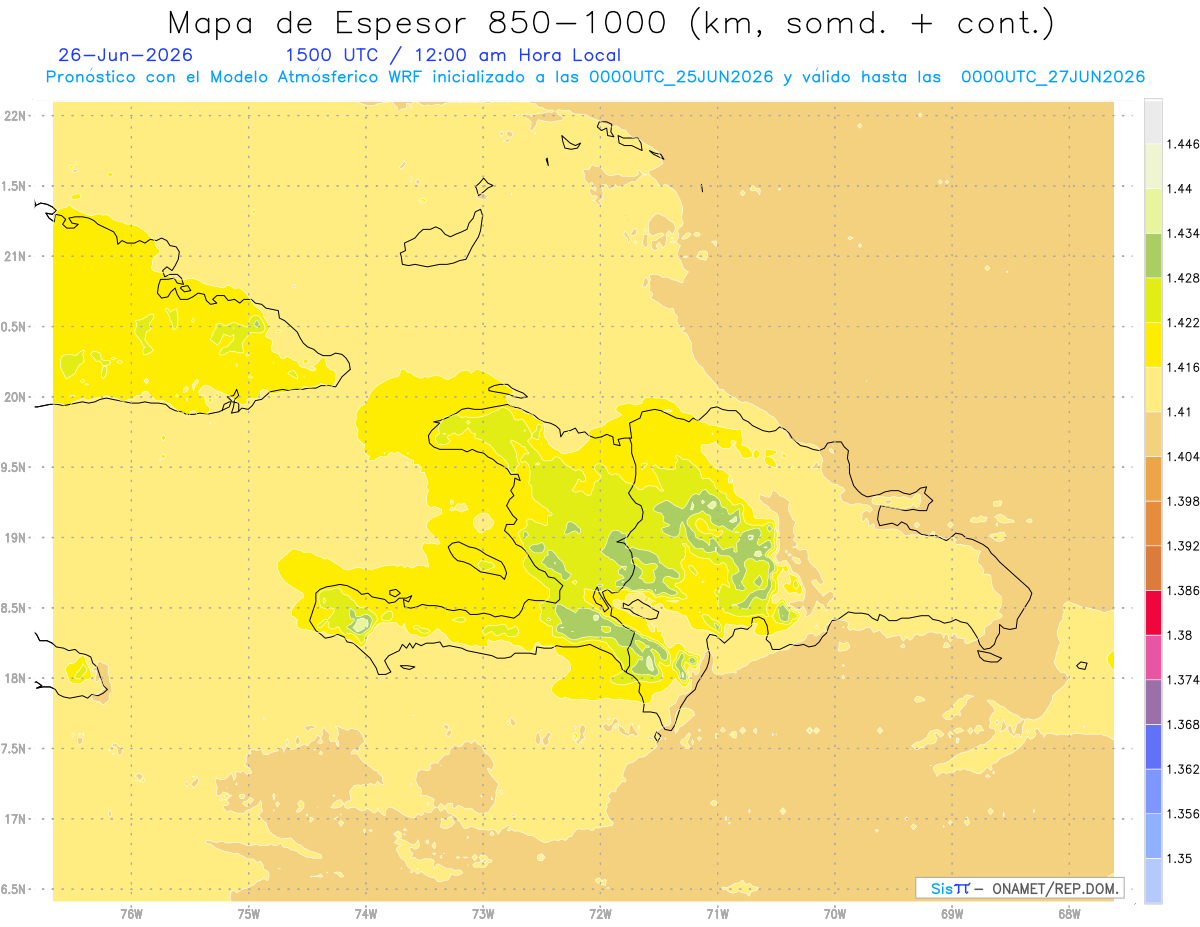Click the legend value 1.434
This screenshot has width=1200, height=927.
1183,233
